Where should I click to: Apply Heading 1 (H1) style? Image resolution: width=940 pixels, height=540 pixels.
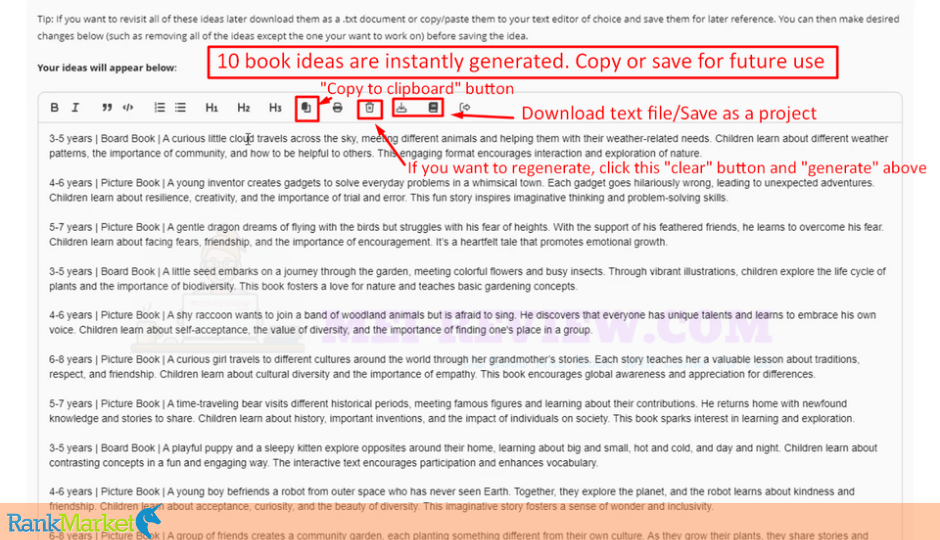point(212,108)
